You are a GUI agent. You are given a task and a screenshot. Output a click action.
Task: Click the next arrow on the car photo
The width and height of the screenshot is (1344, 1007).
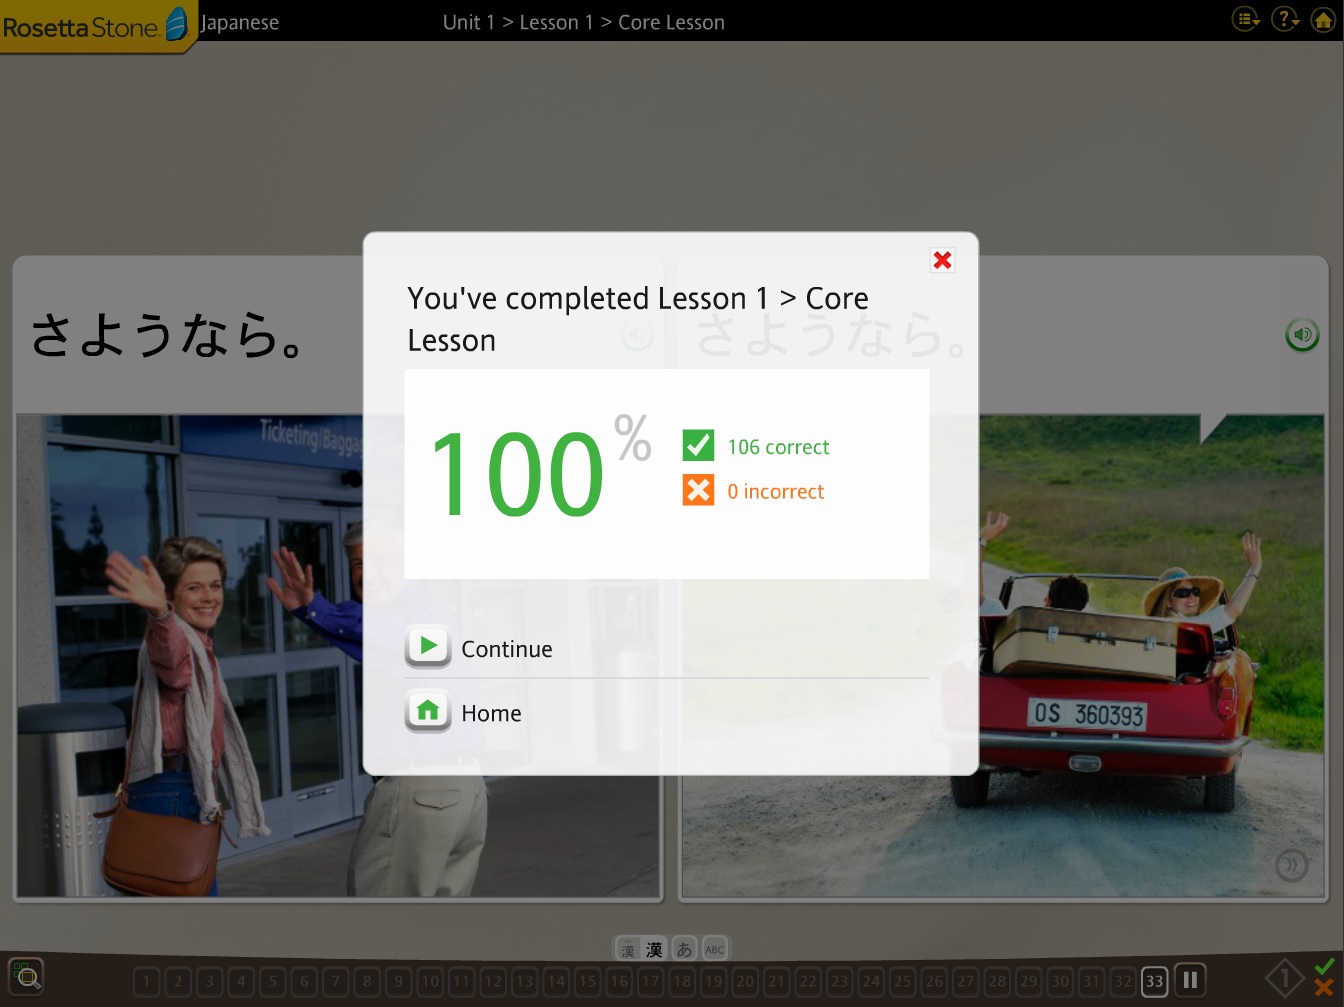pyautogui.click(x=1291, y=865)
